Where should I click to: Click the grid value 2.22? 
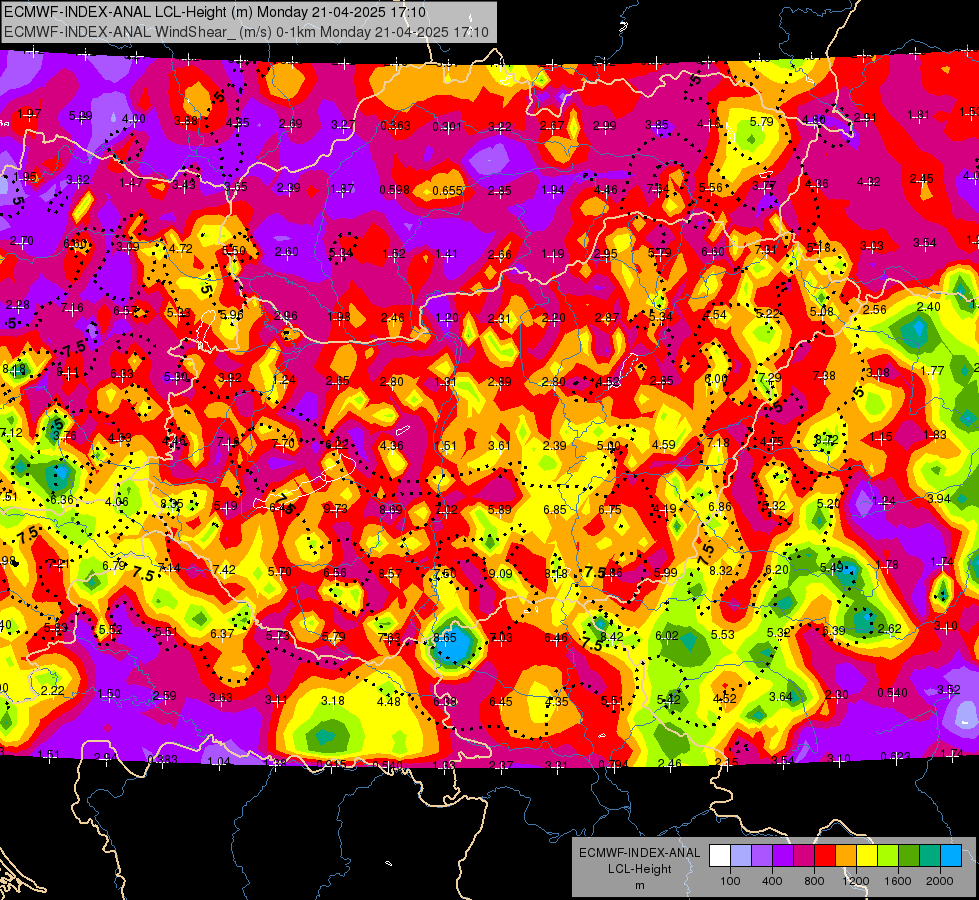[x=52, y=690]
